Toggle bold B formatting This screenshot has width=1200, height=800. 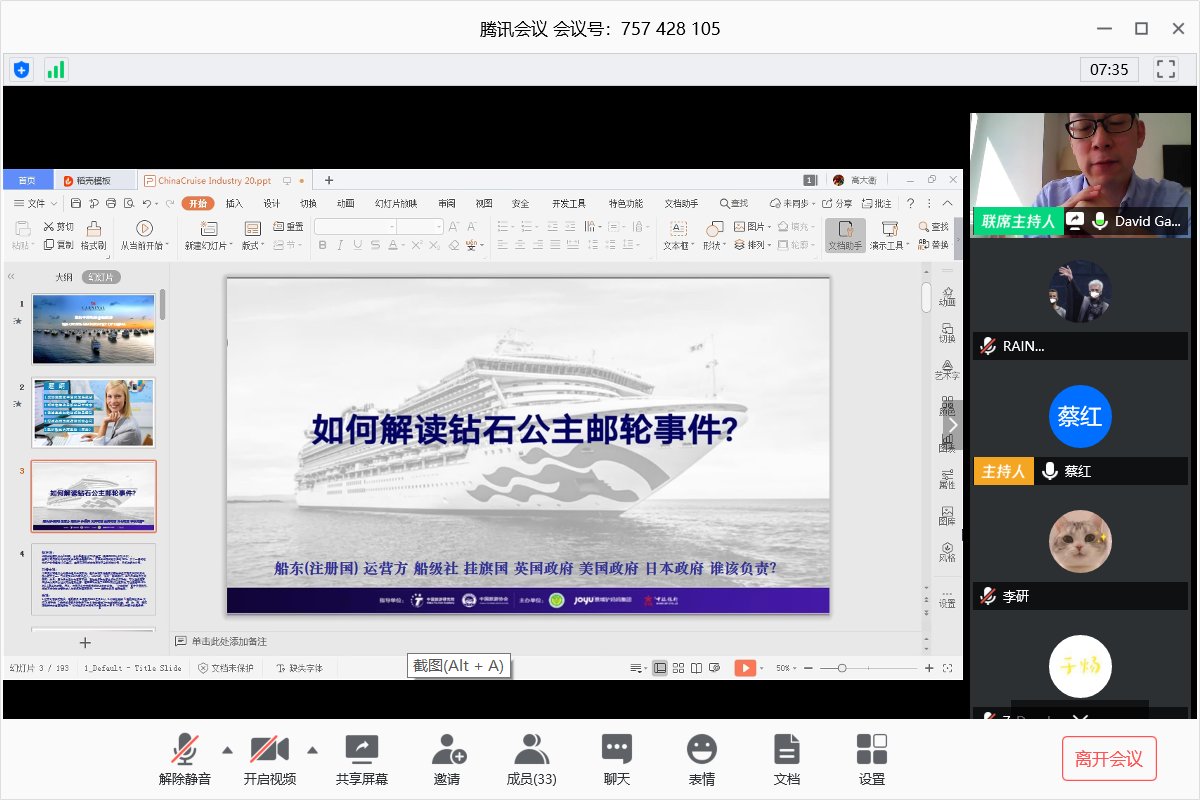322,245
